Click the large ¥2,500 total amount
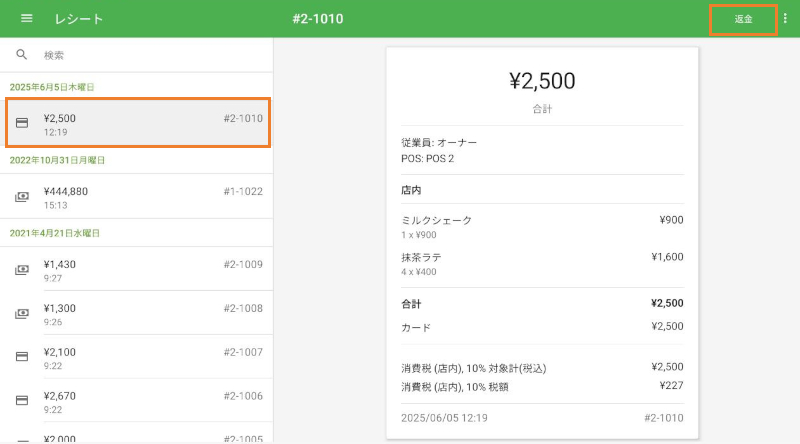Image resolution: width=800 pixels, height=444 pixels. [542, 81]
